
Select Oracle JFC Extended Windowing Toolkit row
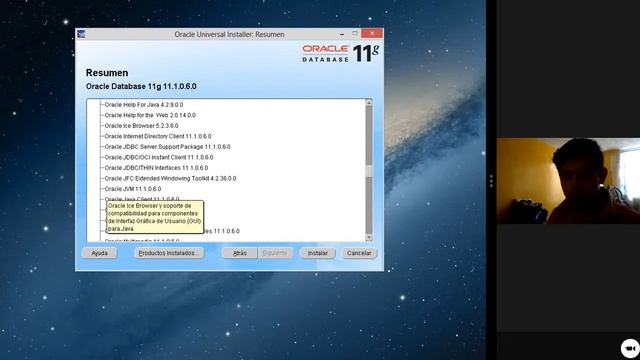pyautogui.click(x=170, y=178)
